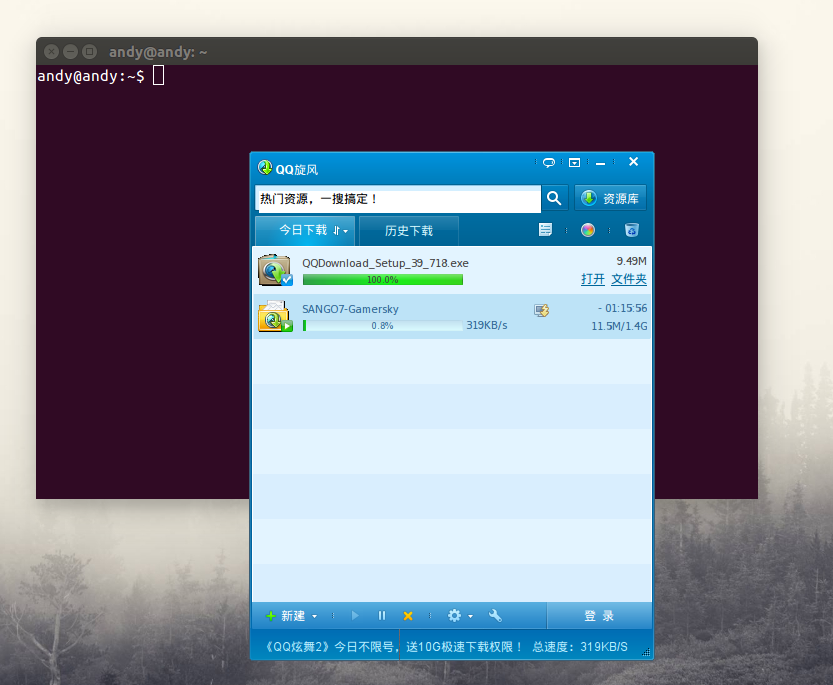Click the QQDownload_Setup completed file icon
Image resolution: width=833 pixels, height=685 pixels.
pyautogui.click(x=275, y=270)
